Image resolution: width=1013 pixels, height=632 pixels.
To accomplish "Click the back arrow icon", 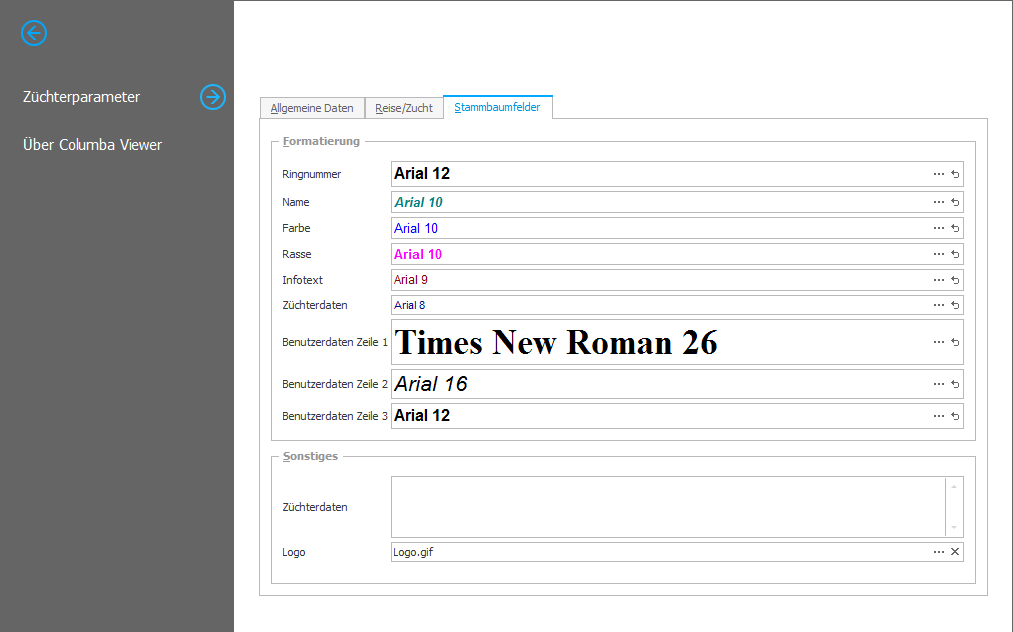I will coord(34,33).
